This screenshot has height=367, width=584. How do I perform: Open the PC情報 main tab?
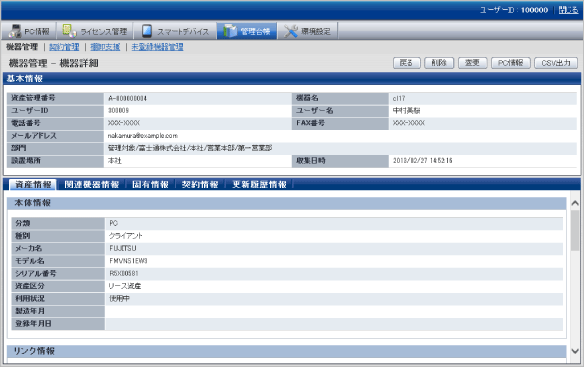(29, 31)
